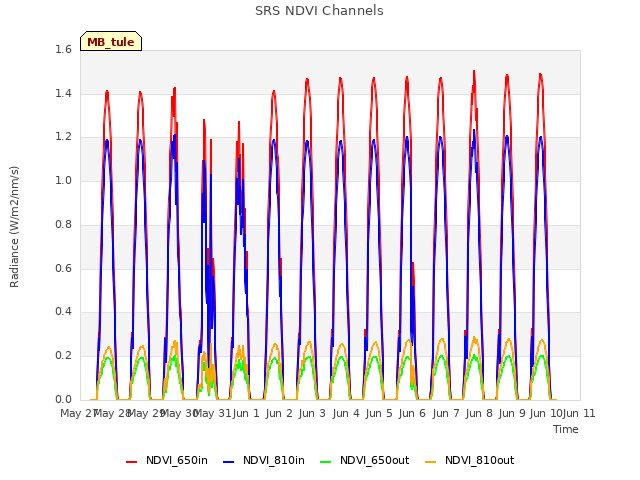Toggle the NDVI_650in legend entry

[167, 460]
